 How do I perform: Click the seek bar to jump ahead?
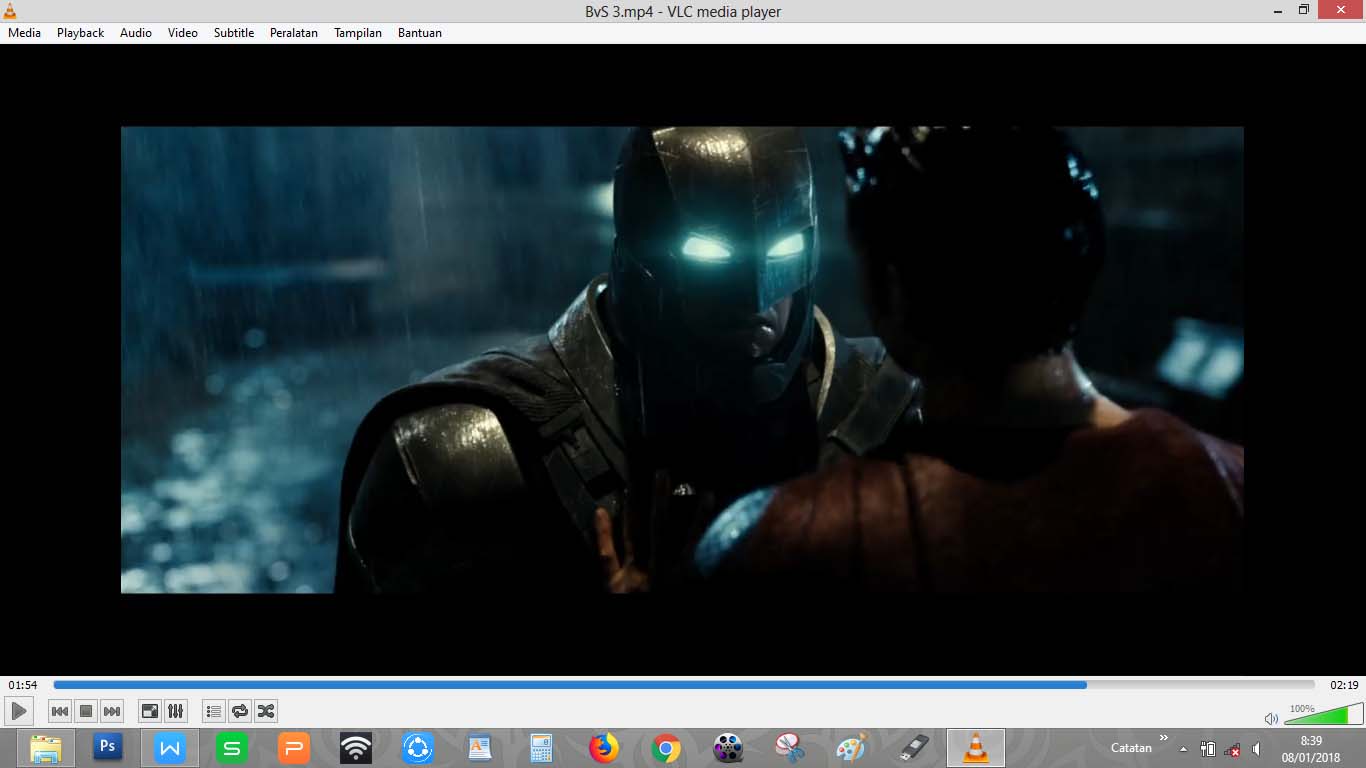tap(1150, 685)
